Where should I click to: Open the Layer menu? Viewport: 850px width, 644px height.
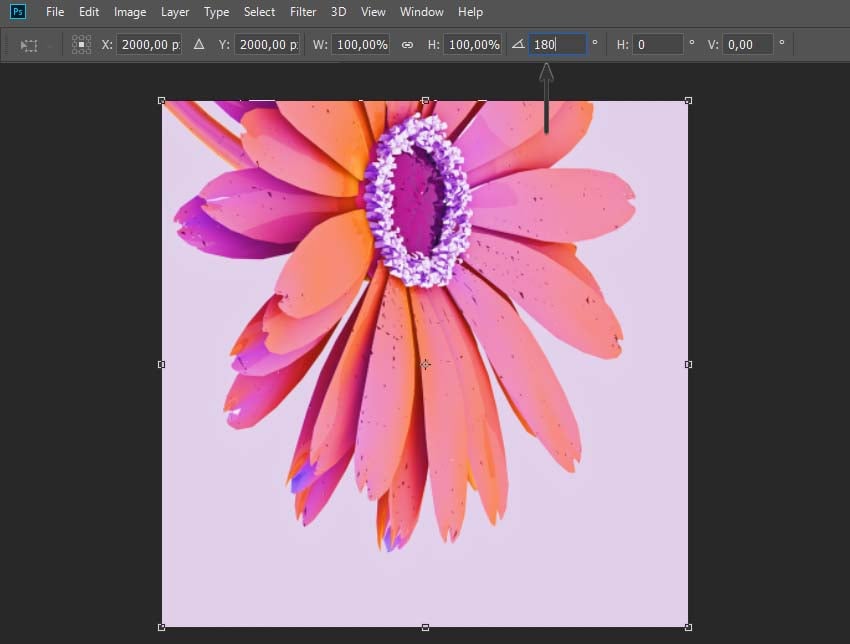click(x=175, y=12)
